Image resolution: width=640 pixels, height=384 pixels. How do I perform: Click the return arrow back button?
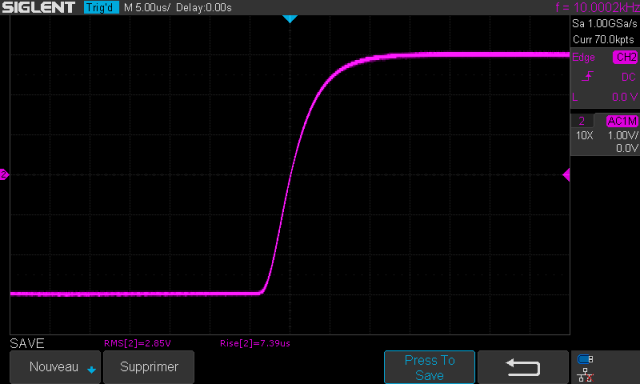pos(523,367)
